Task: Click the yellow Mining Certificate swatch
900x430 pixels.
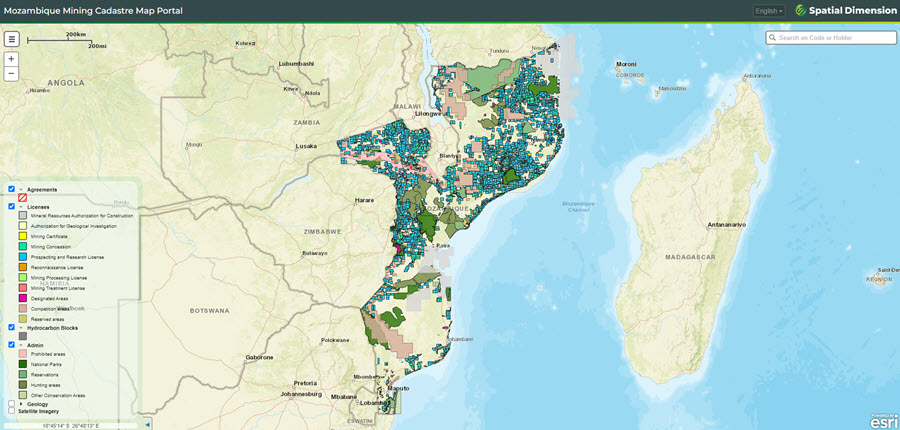Action: [22, 236]
